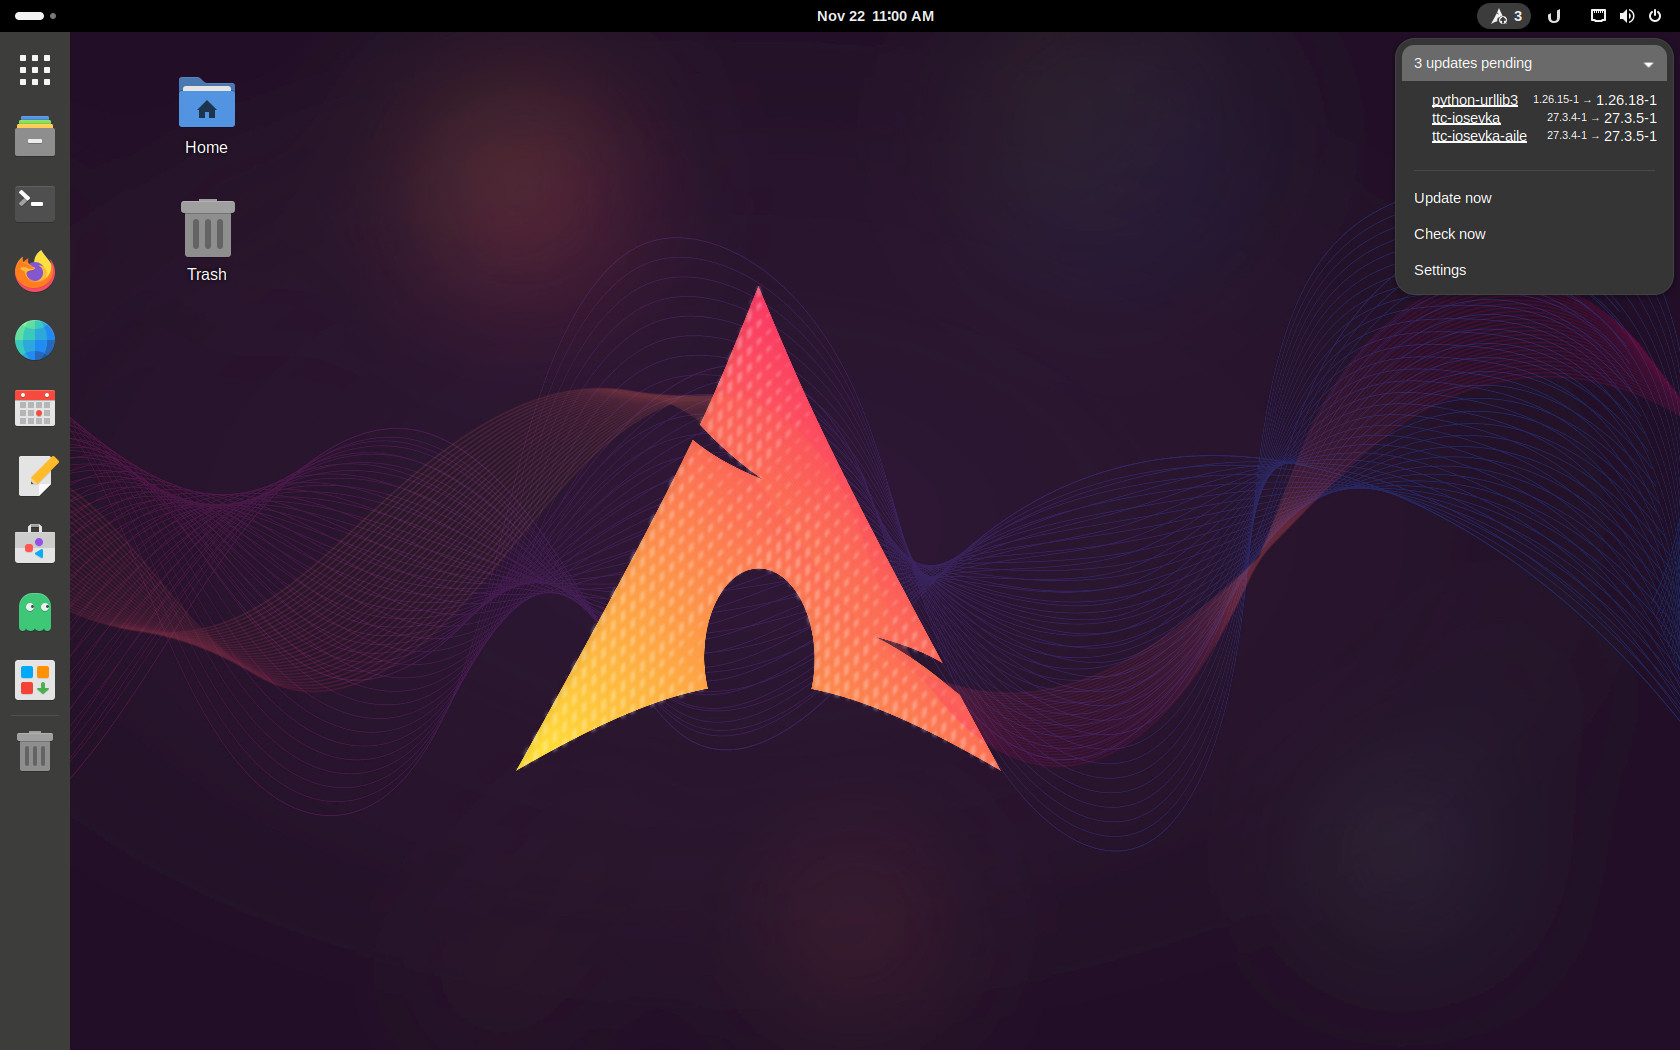Image resolution: width=1680 pixels, height=1050 pixels.
Task: Click the volume speaker icon
Action: point(1627,16)
